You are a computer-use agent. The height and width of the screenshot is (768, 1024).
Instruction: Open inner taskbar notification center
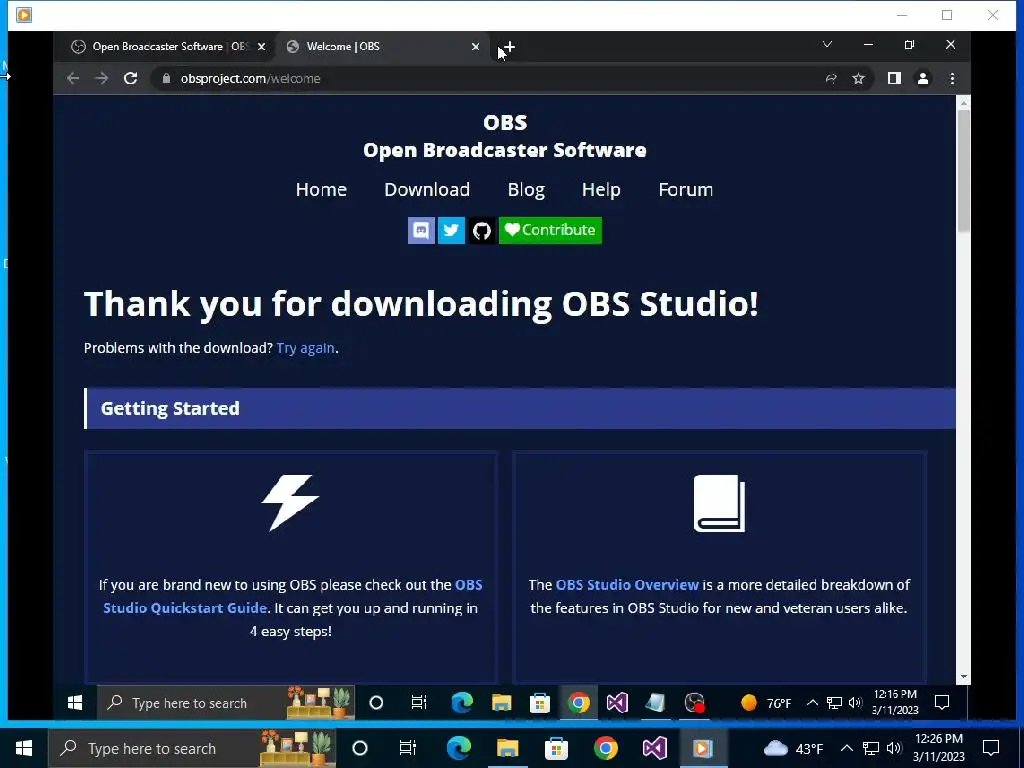tap(942, 703)
